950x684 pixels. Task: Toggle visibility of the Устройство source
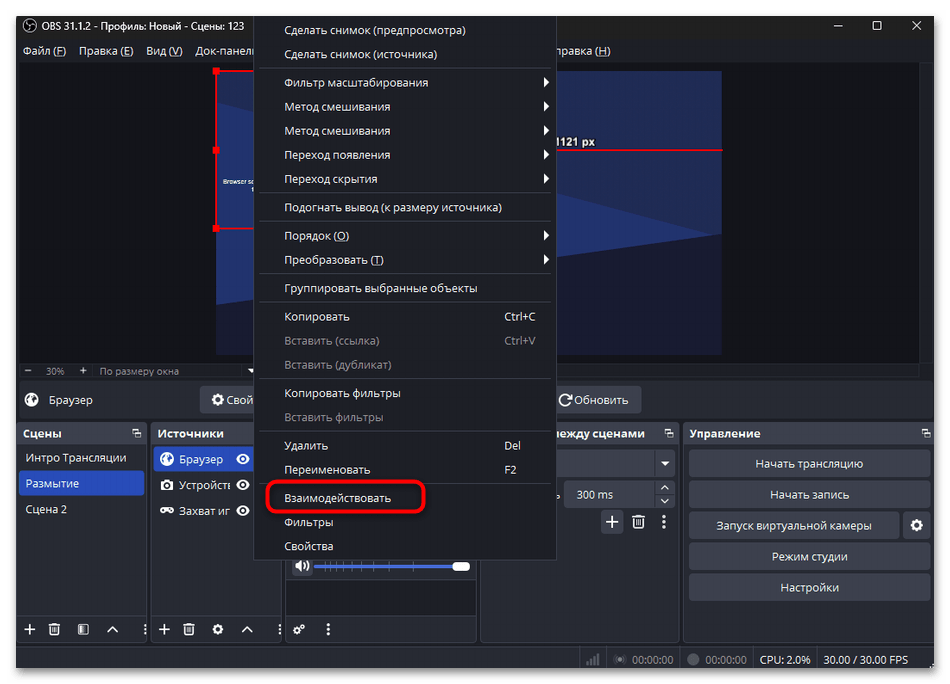click(242, 485)
